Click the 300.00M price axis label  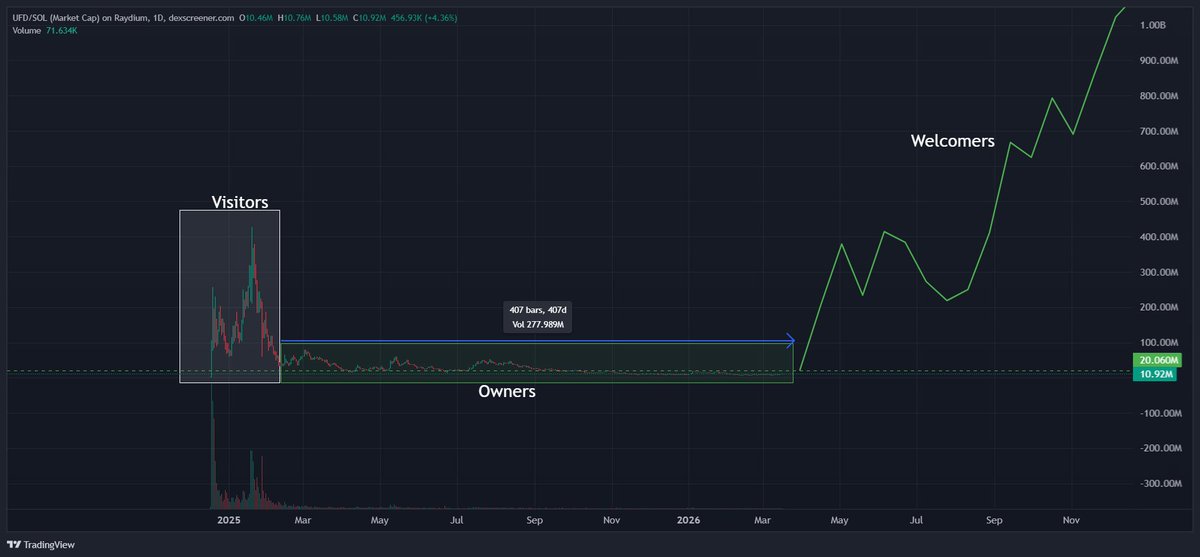pos(1158,272)
